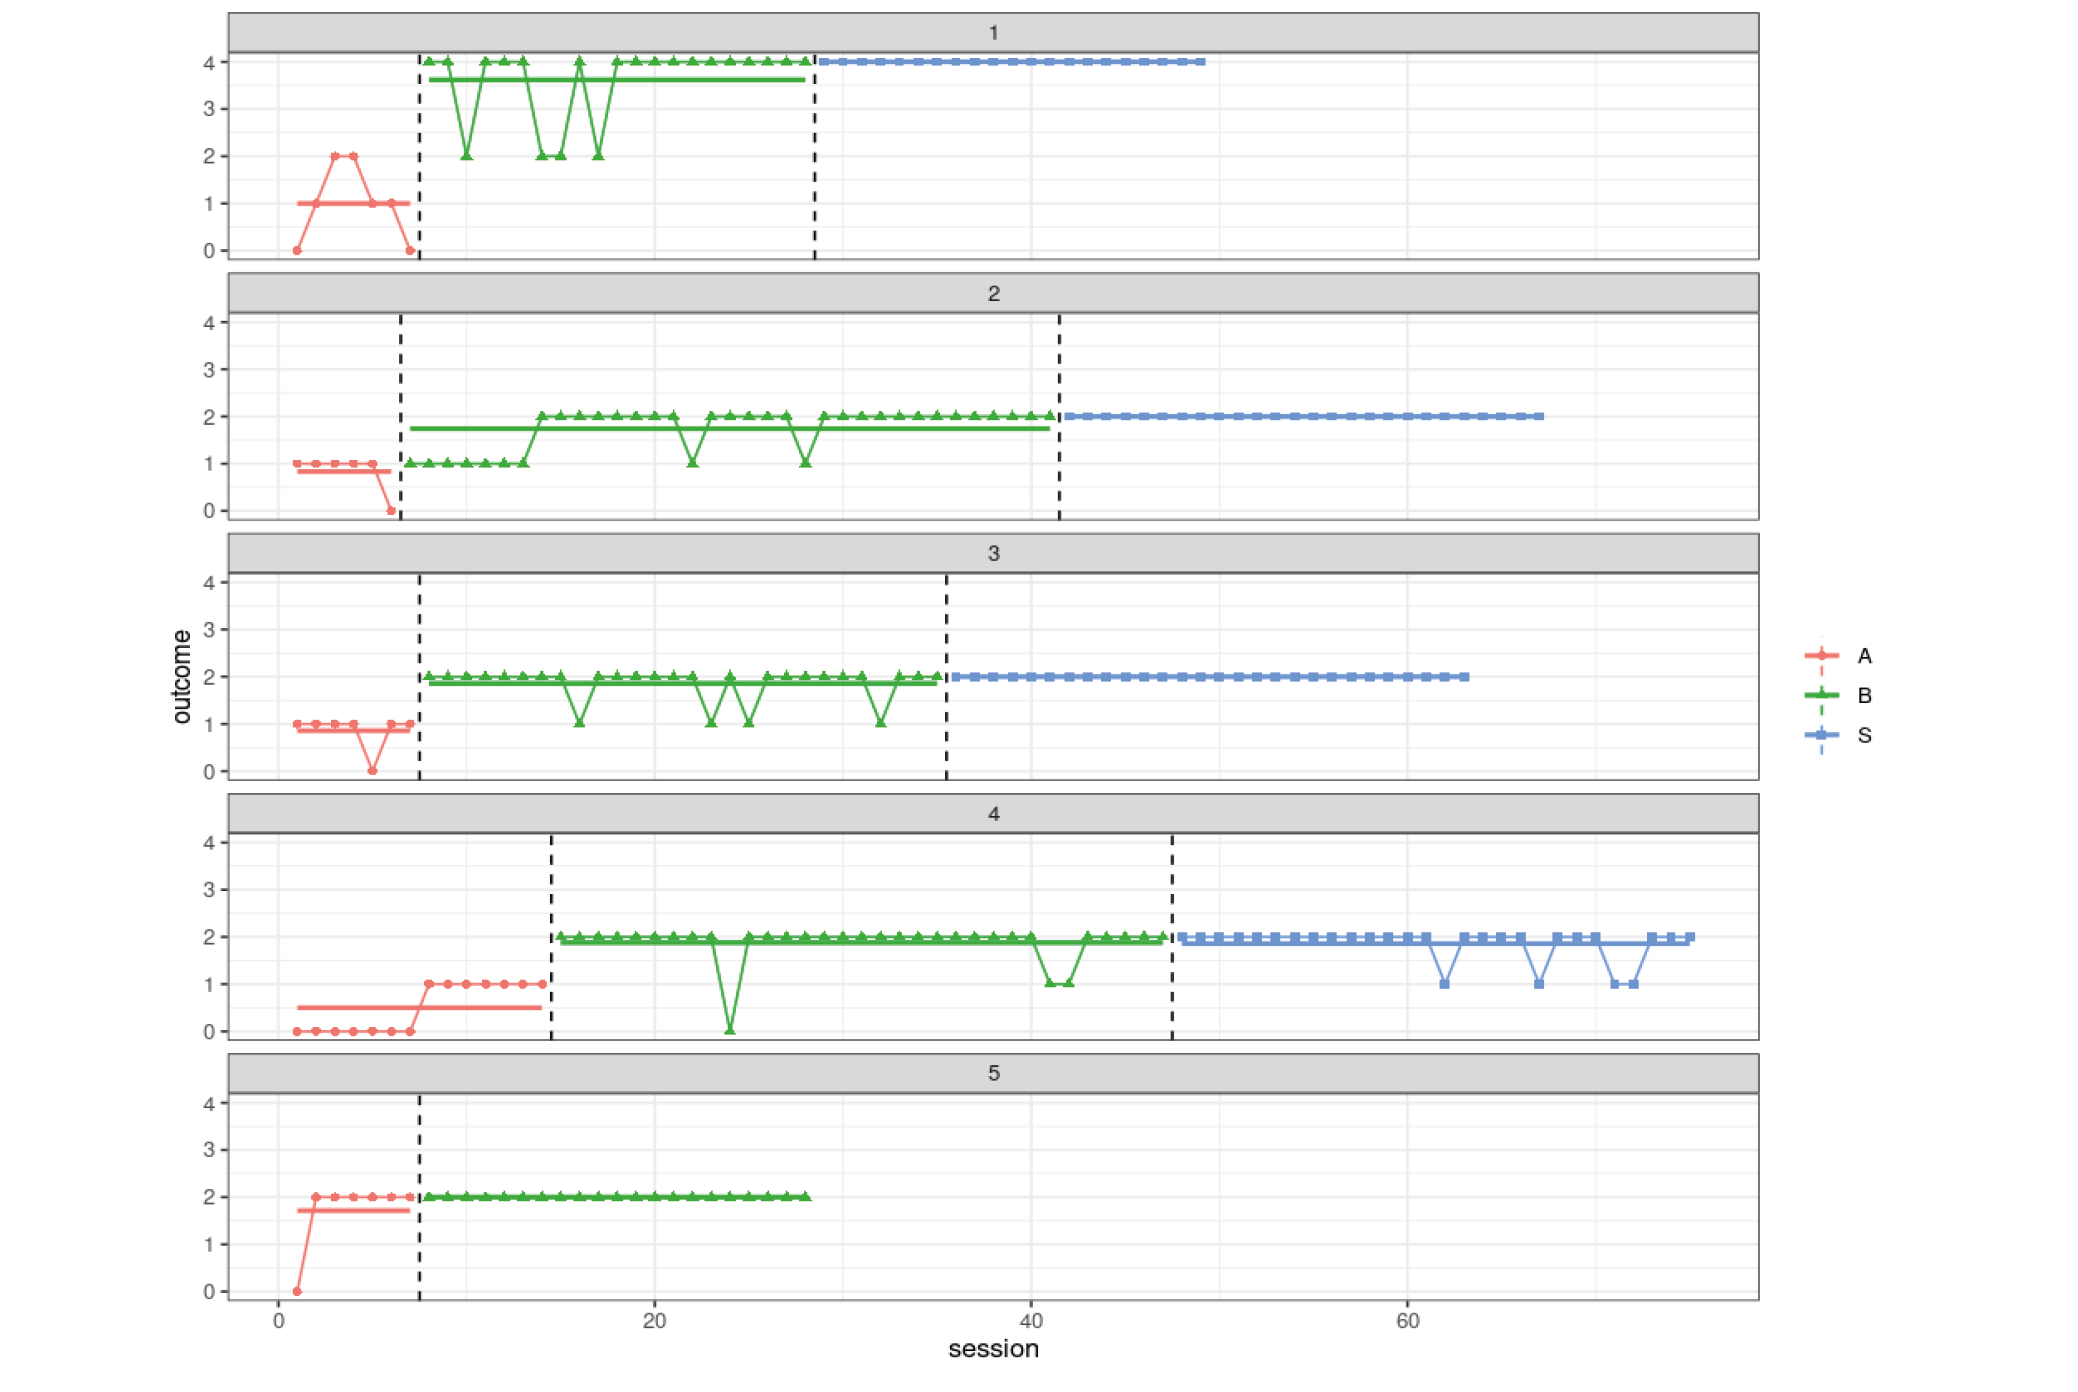Click the panel 3 facet header strip
Image resolution: width=2078 pixels, height=1392 pixels.
[993, 553]
